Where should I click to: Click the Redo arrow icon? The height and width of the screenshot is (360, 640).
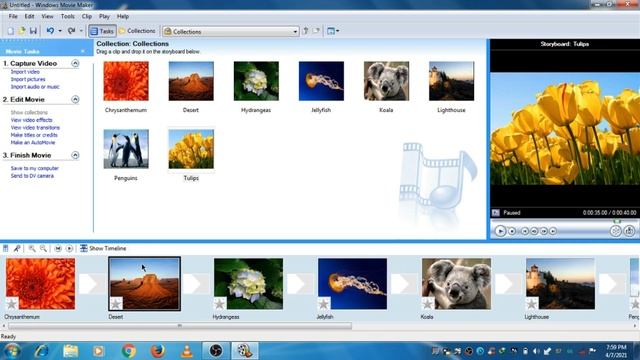click(x=71, y=31)
